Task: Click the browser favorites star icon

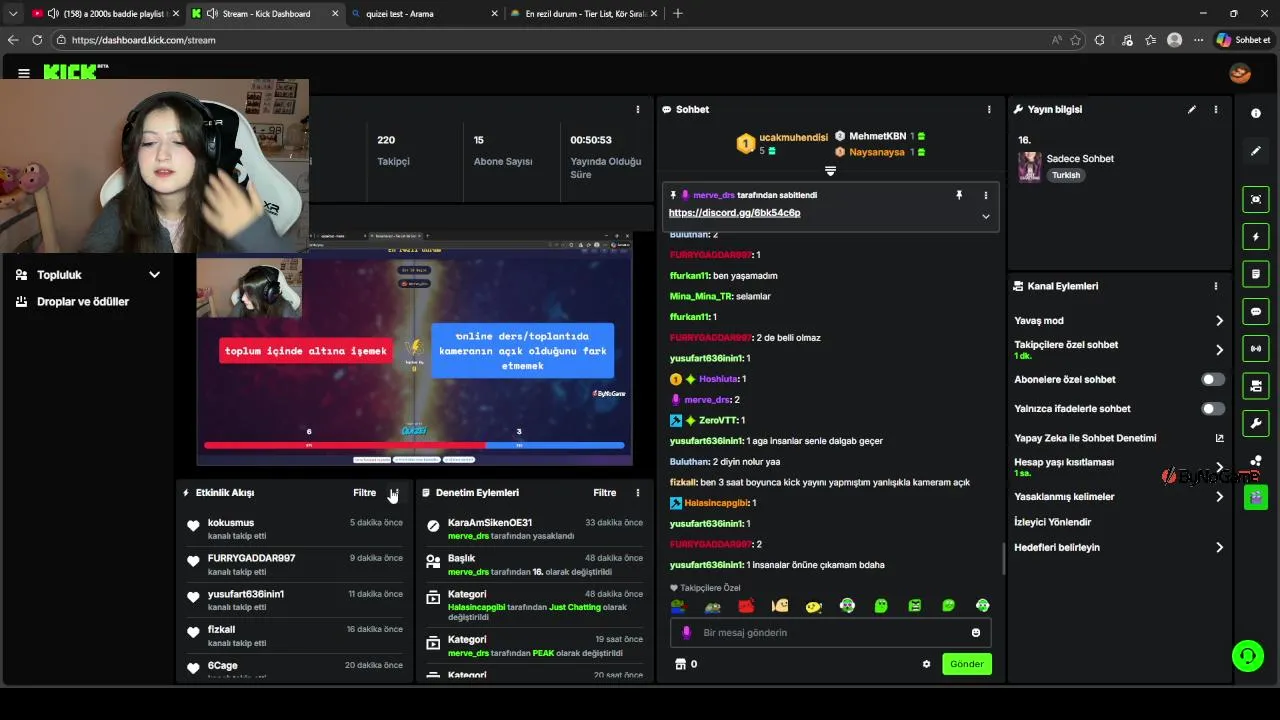Action: coord(1076,40)
